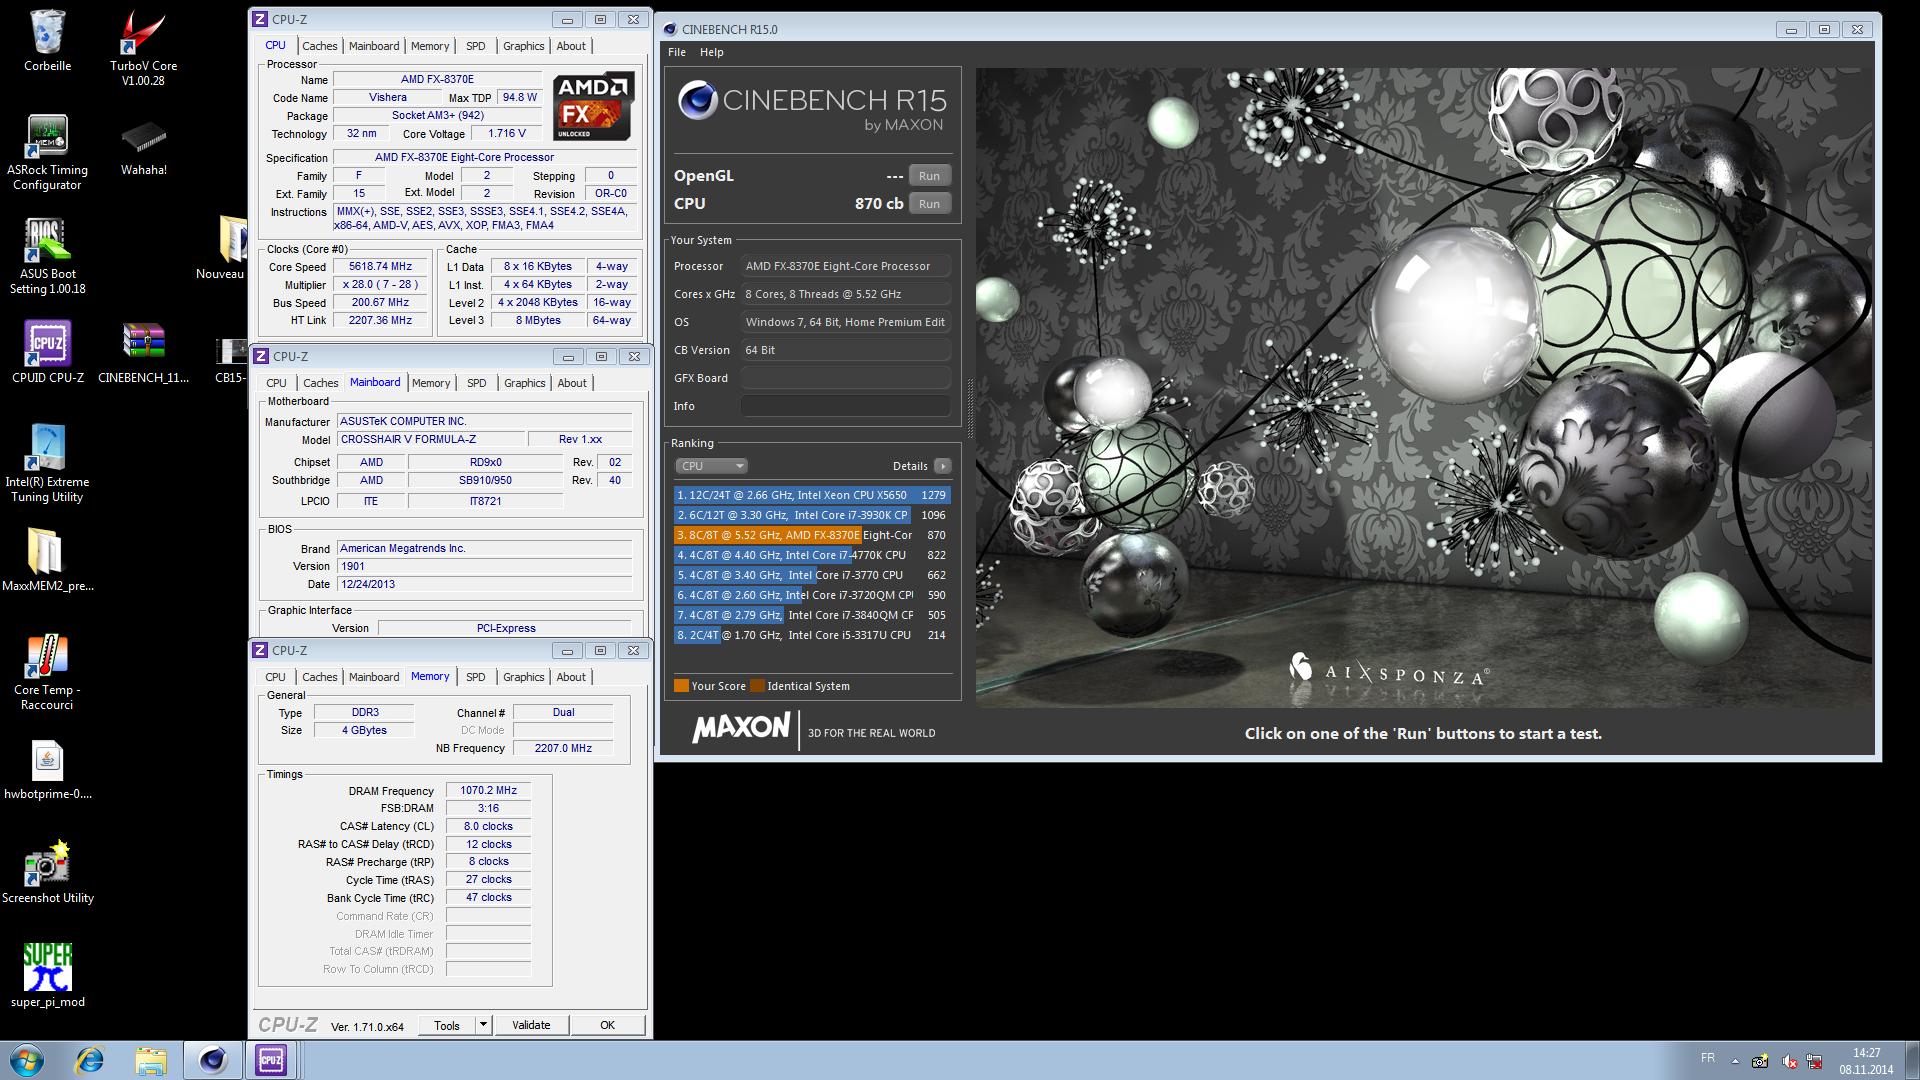Show hidden tray icons arrow
The height and width of the screenshot is (1080, 1920).
tap(1734, 1061)
